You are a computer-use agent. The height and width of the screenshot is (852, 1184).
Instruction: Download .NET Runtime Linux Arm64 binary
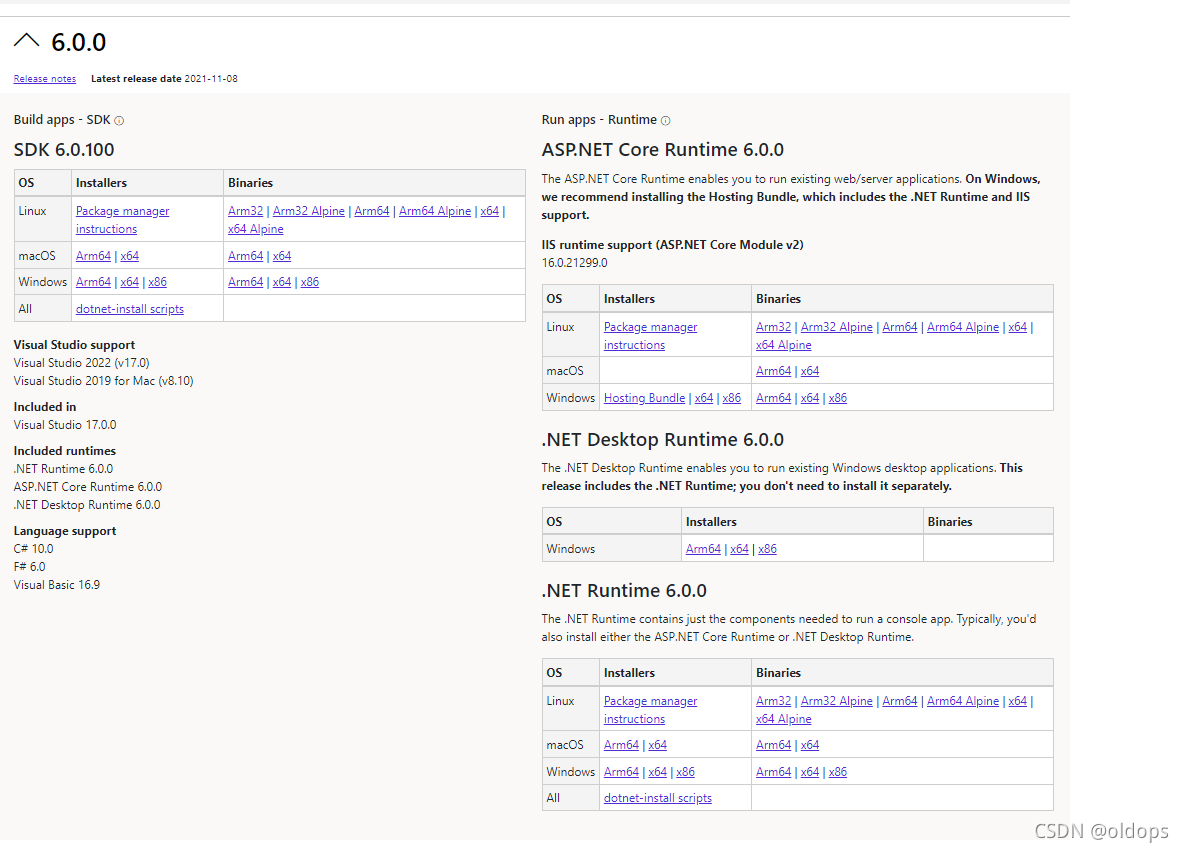pyautogui.click(x=899, y=701)
